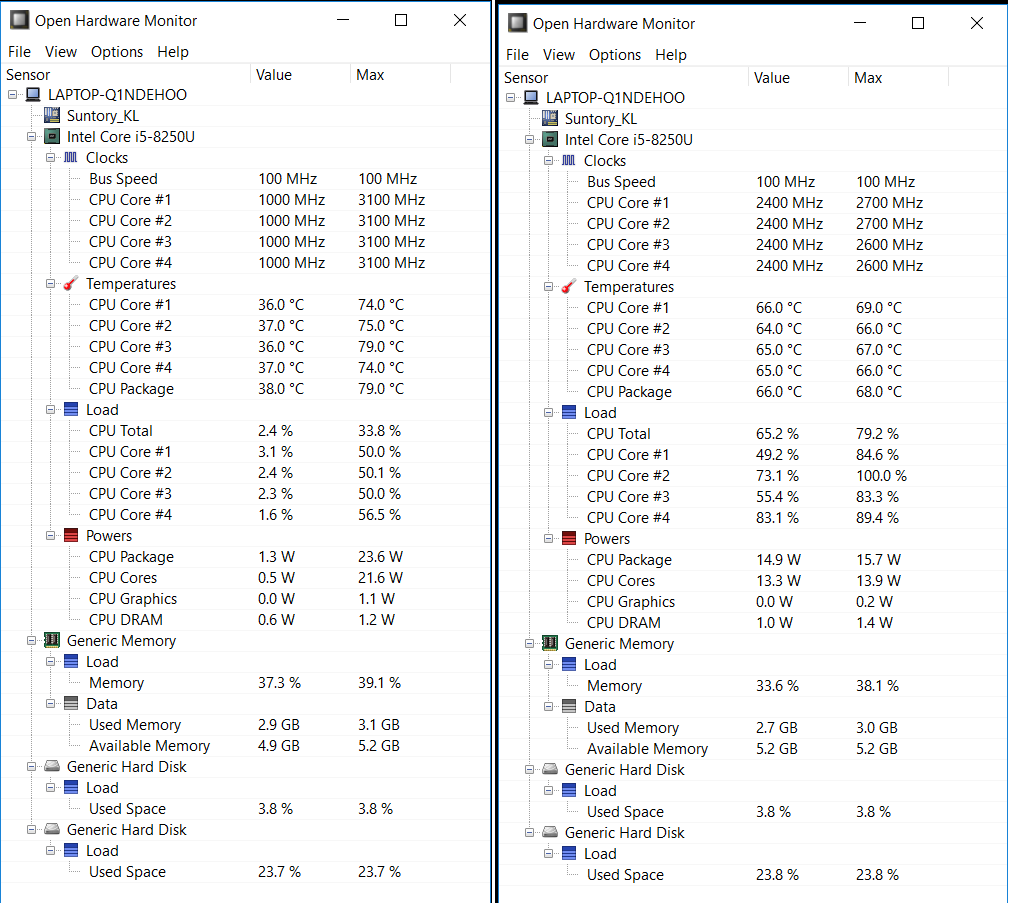
Task: Click the Max column header in right window
Action: (868, 78)
